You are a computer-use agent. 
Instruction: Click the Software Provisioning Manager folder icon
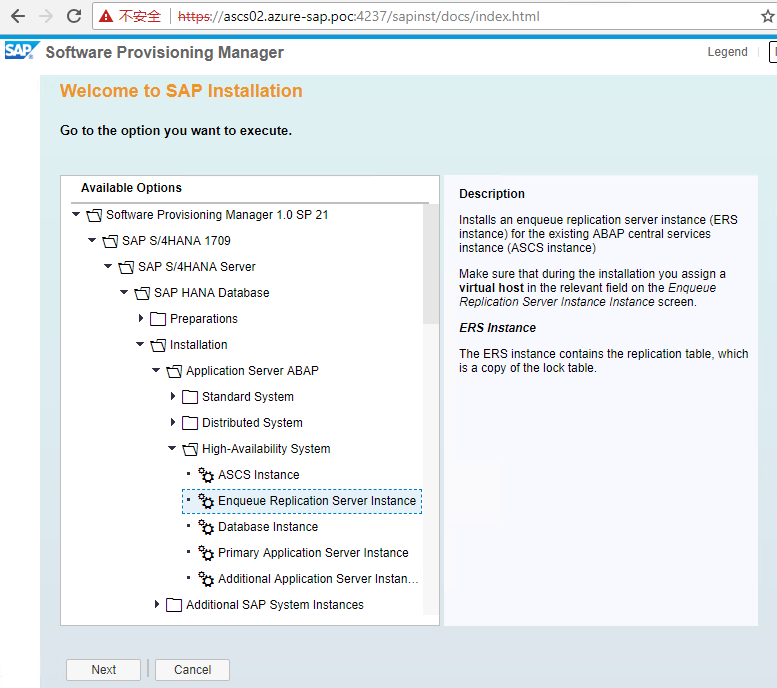click(x=94, y=215)
